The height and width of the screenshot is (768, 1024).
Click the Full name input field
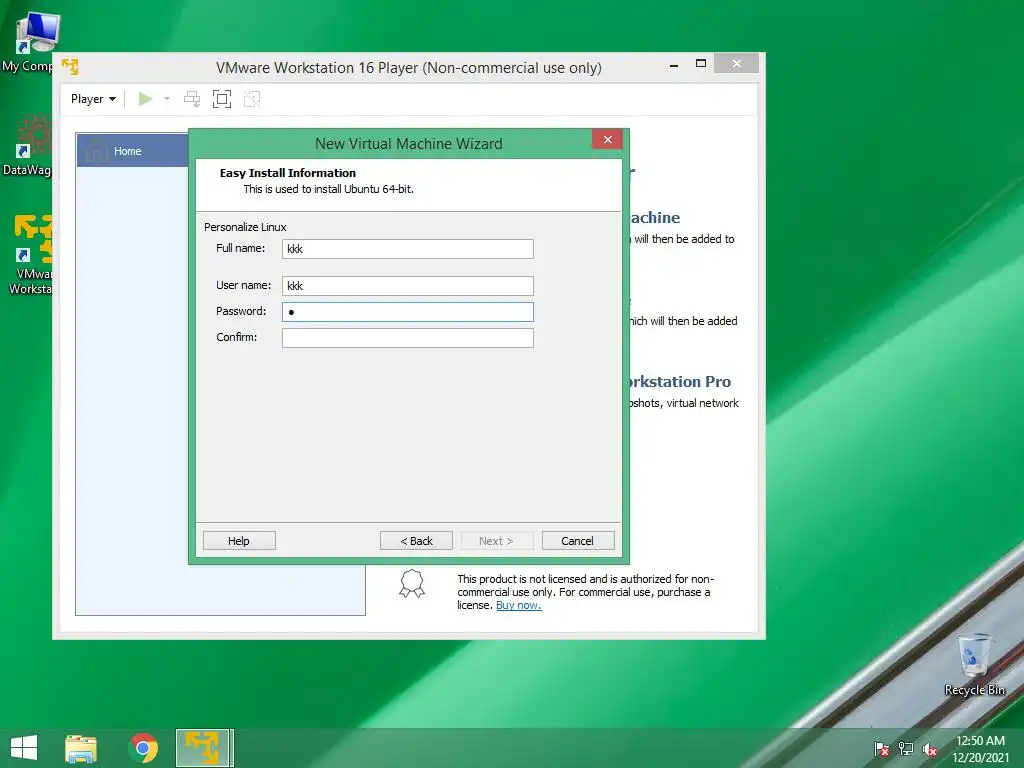click(408, 249)
